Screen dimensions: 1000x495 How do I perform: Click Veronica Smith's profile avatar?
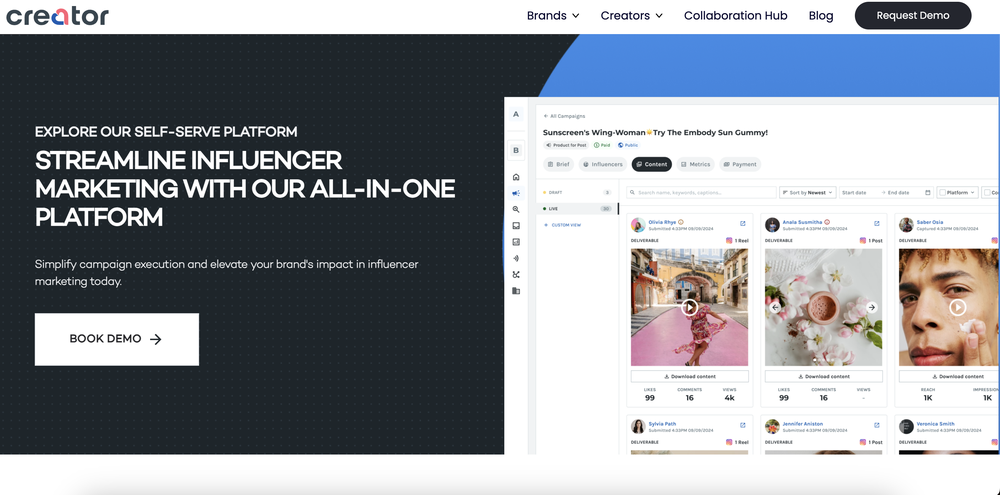tap(906, 426)
